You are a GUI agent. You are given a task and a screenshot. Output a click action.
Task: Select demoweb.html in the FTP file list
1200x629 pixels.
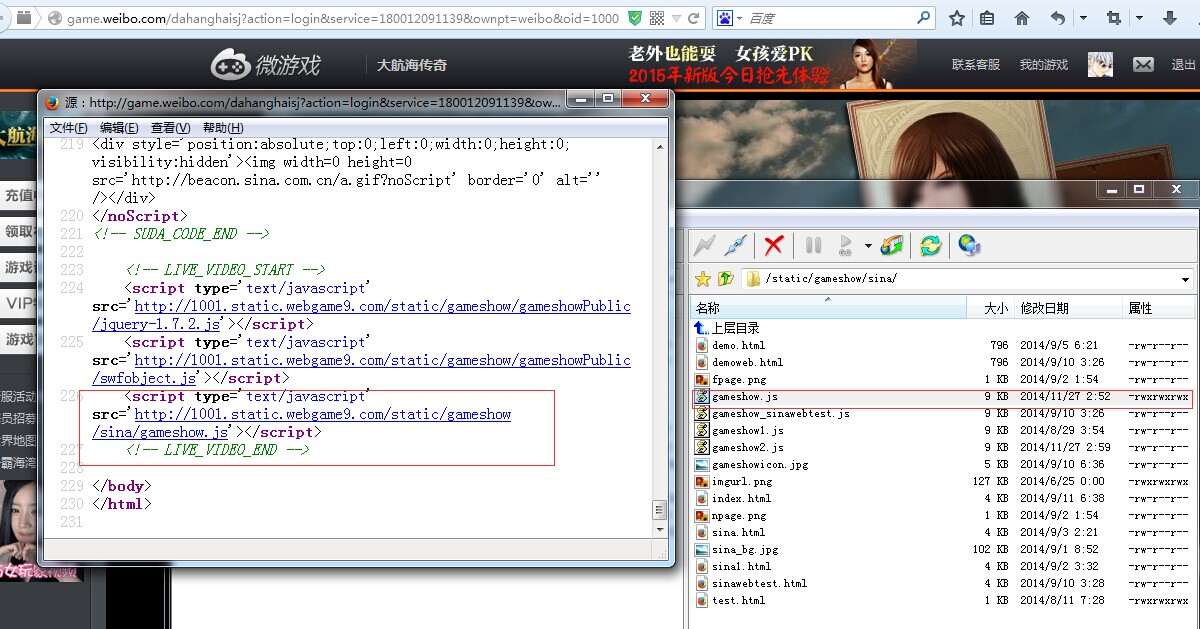[x=943, y=362]
